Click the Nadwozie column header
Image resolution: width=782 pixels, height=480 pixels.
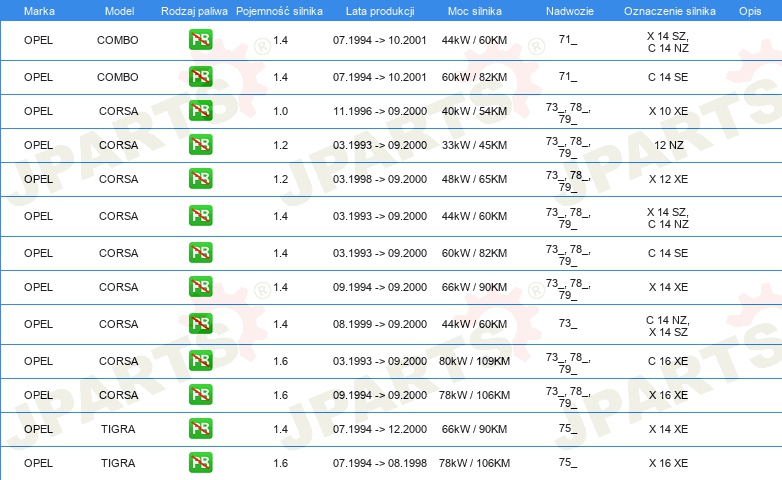point(570,11)
